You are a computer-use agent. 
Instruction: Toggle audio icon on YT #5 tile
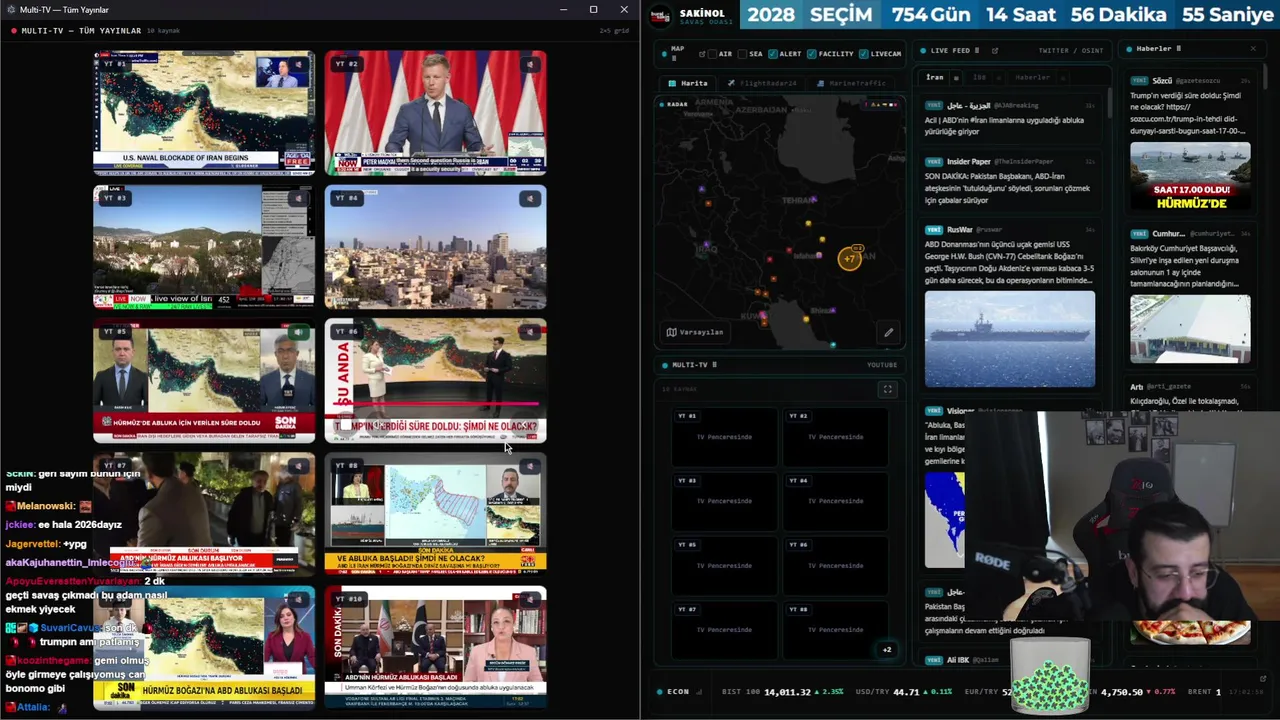tap(298, 332)
